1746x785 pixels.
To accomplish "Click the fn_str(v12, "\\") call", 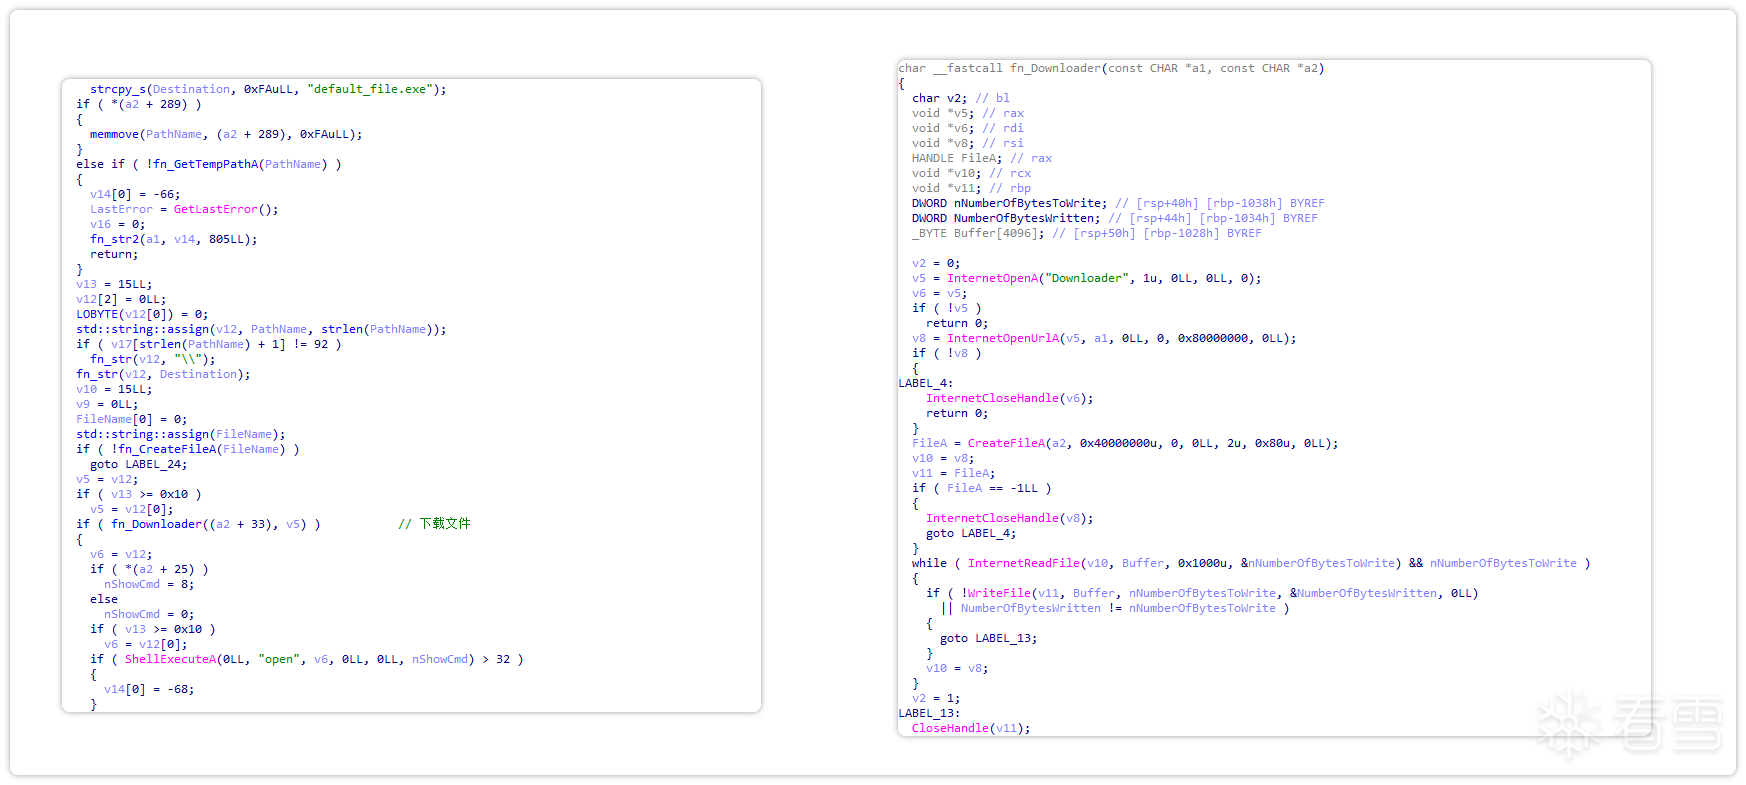I will point(152,359).
